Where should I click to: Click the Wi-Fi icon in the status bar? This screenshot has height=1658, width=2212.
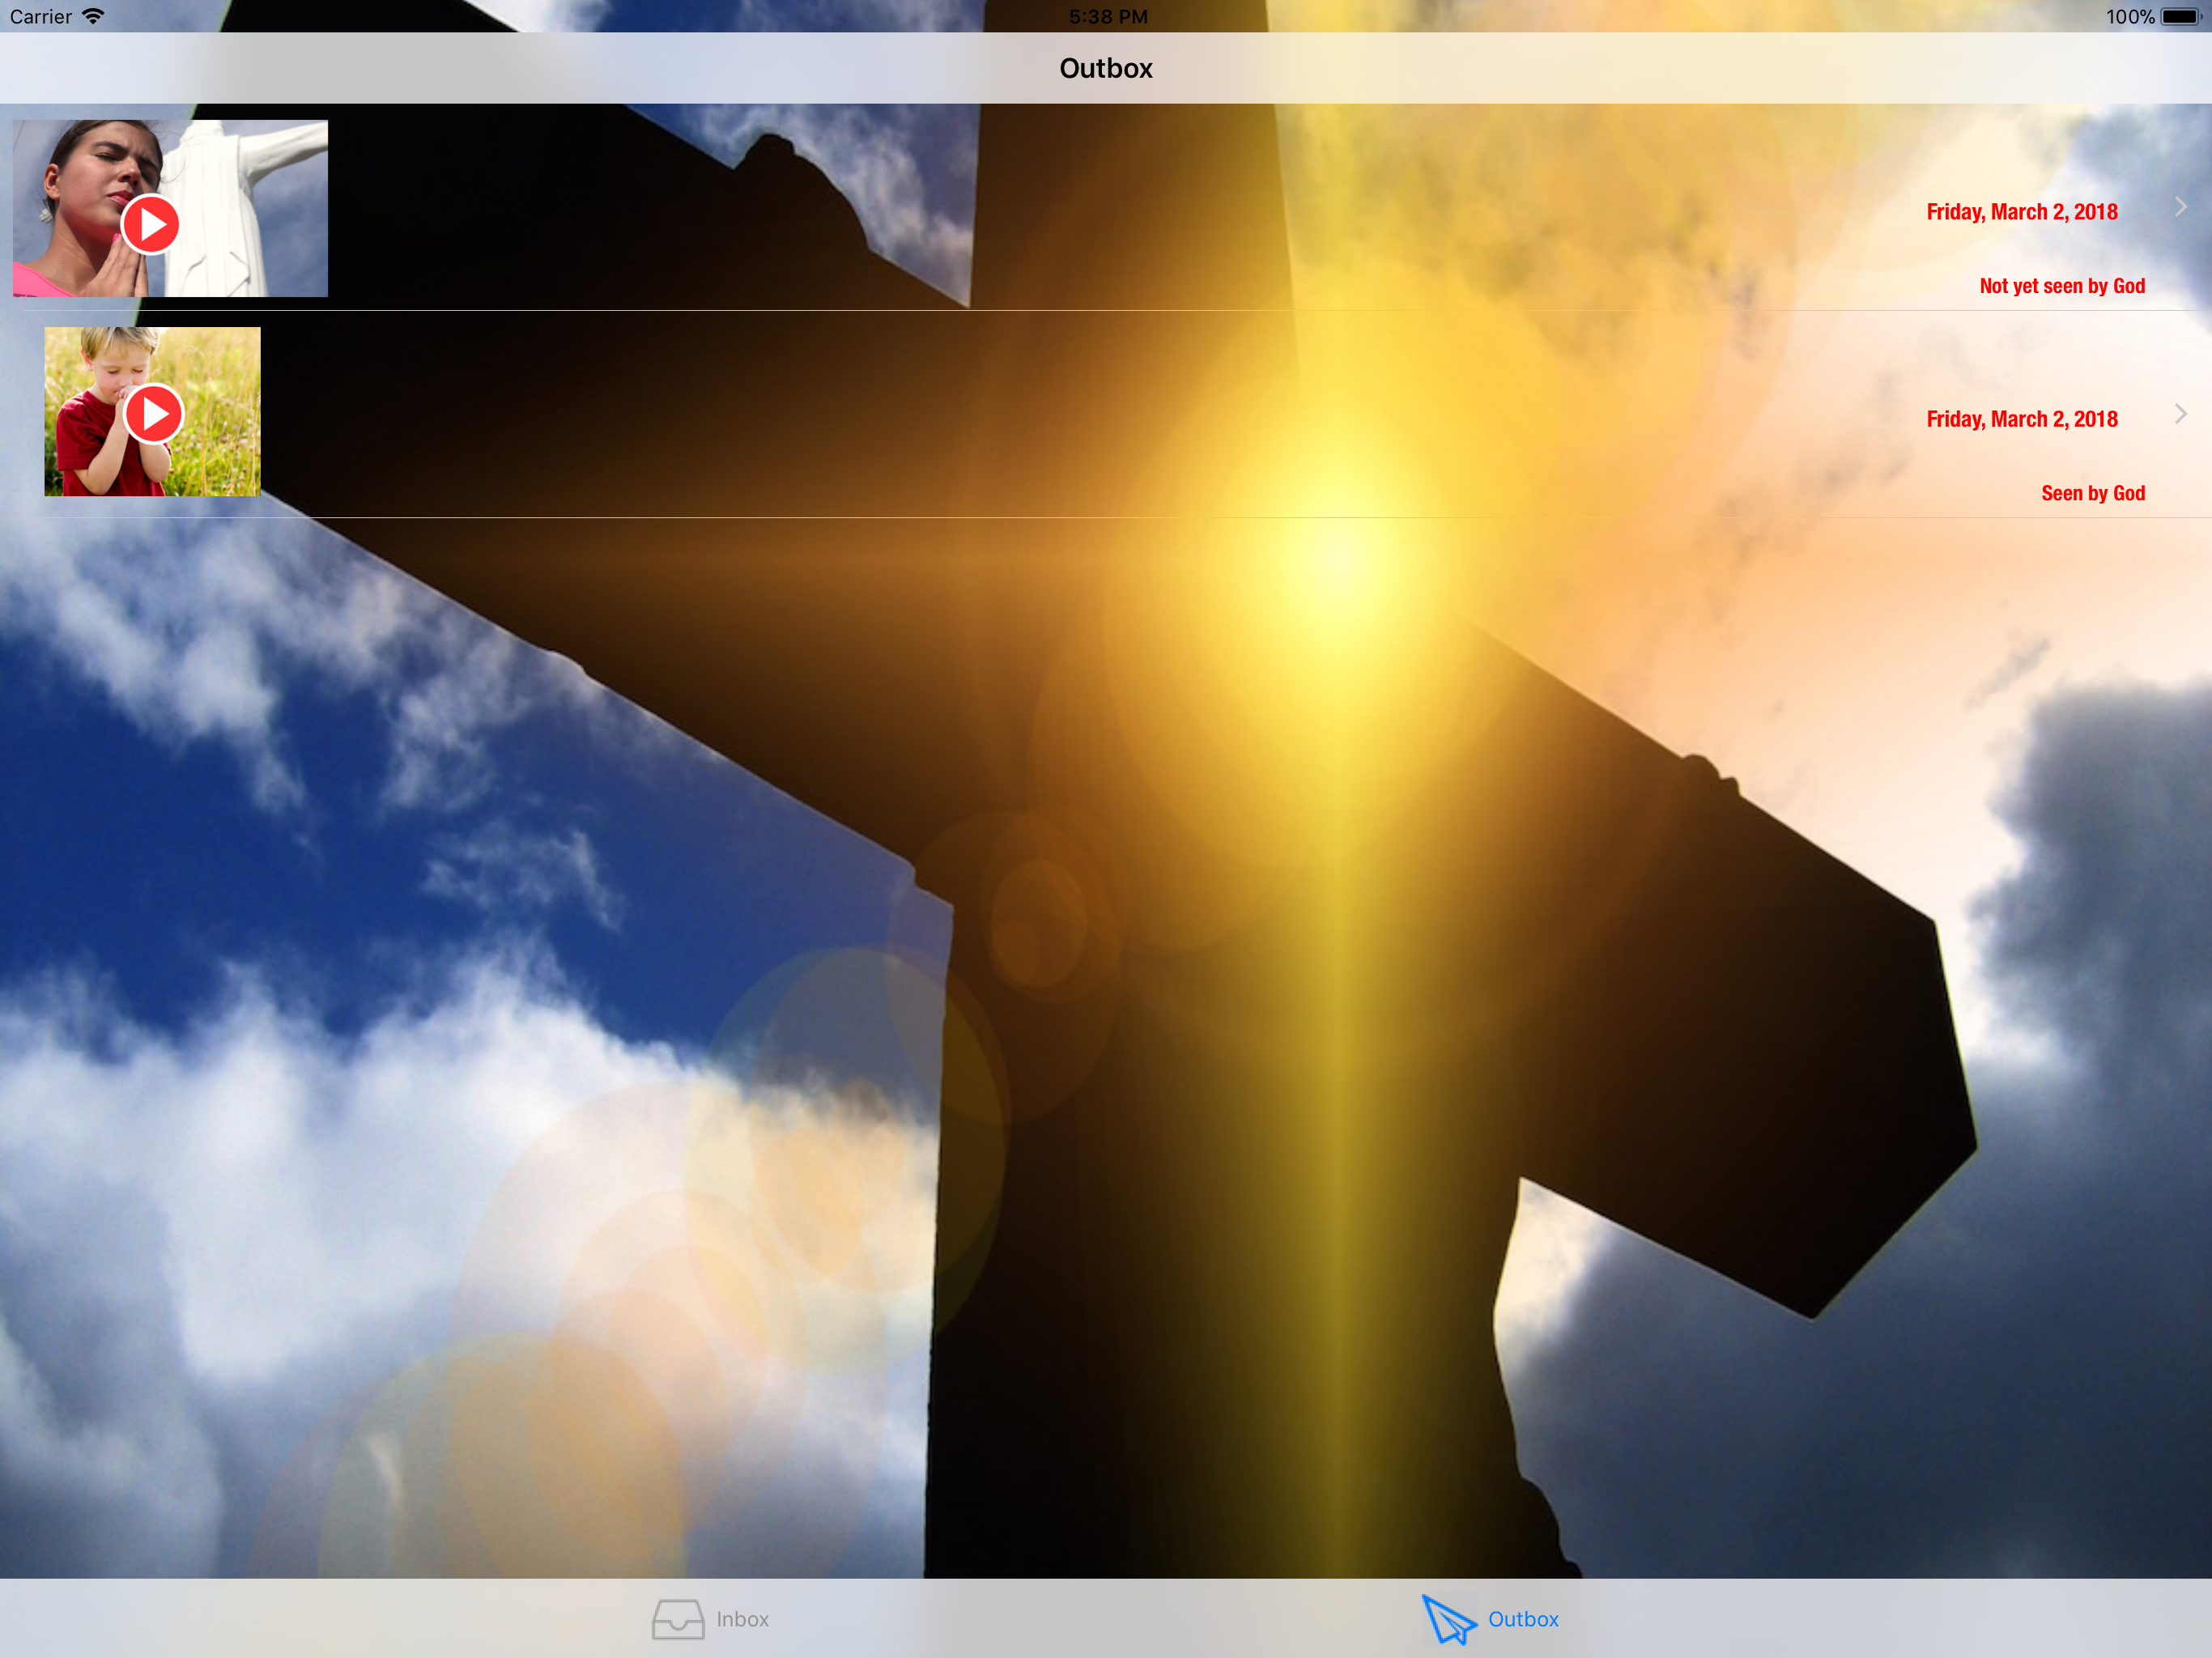(x=93, y=16)
